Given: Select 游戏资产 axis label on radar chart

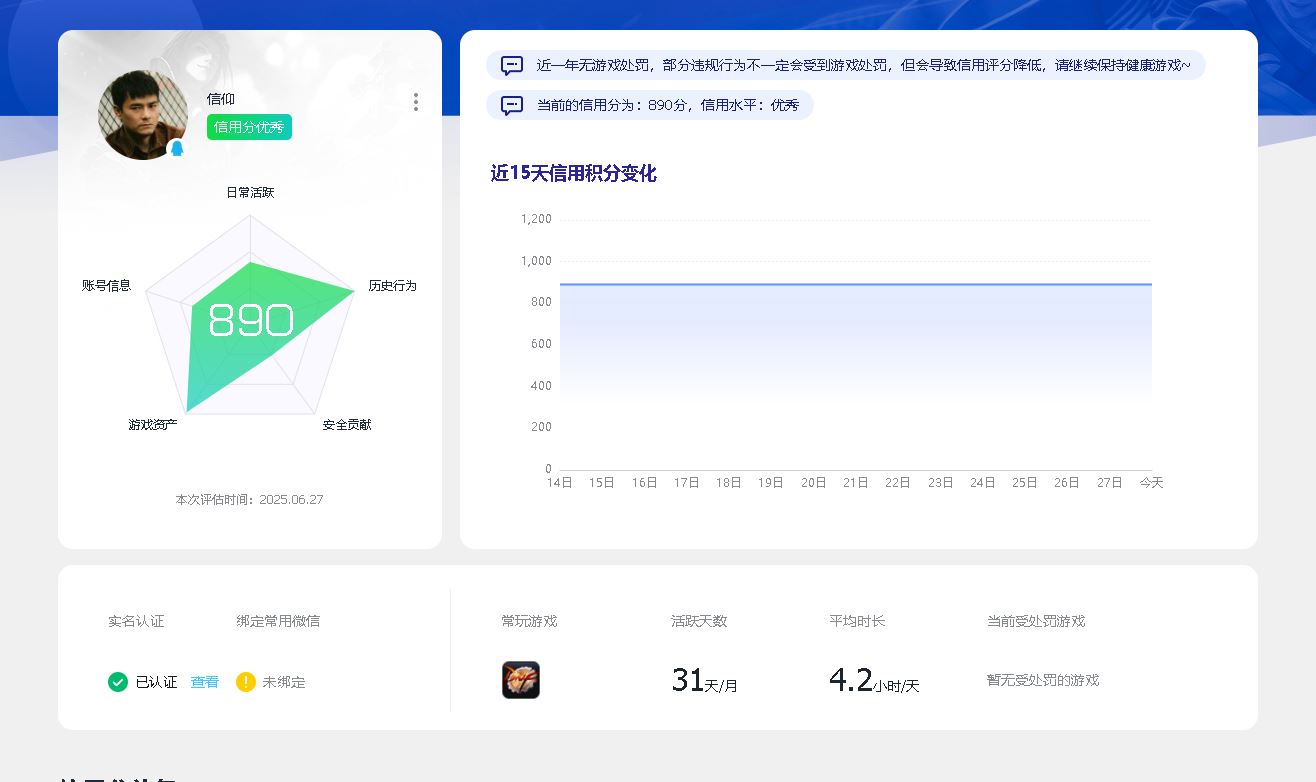Looking at the screenshot, I should pos(153,425).
